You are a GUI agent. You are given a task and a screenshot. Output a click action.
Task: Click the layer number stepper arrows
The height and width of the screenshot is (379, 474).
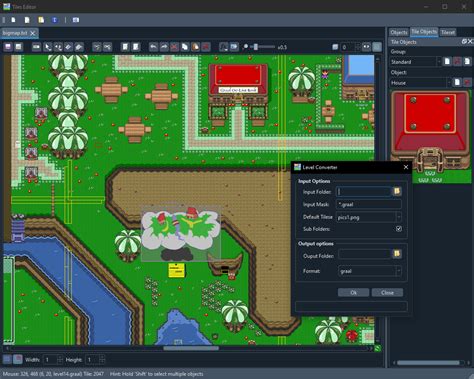tap(358, 47)
